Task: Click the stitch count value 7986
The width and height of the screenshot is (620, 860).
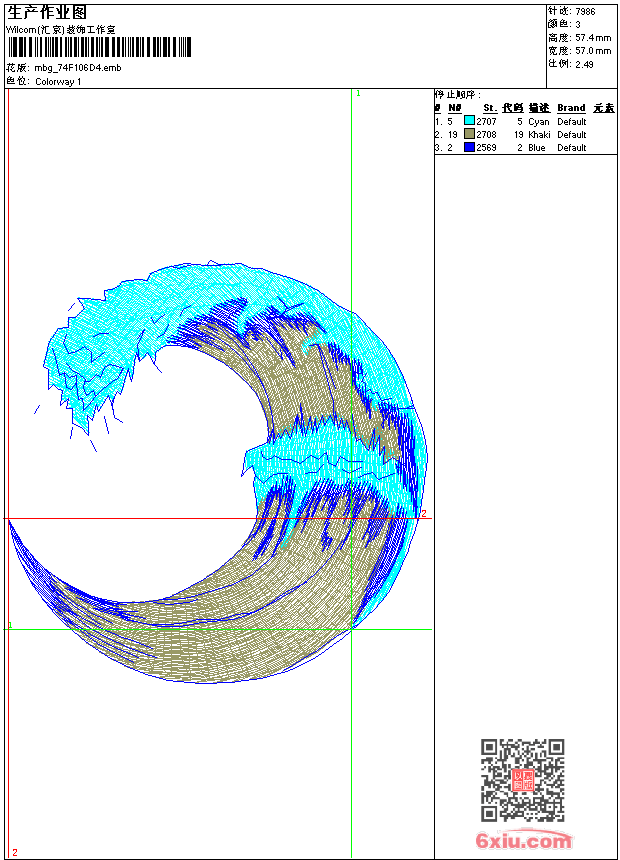Action: coord(585,12)
